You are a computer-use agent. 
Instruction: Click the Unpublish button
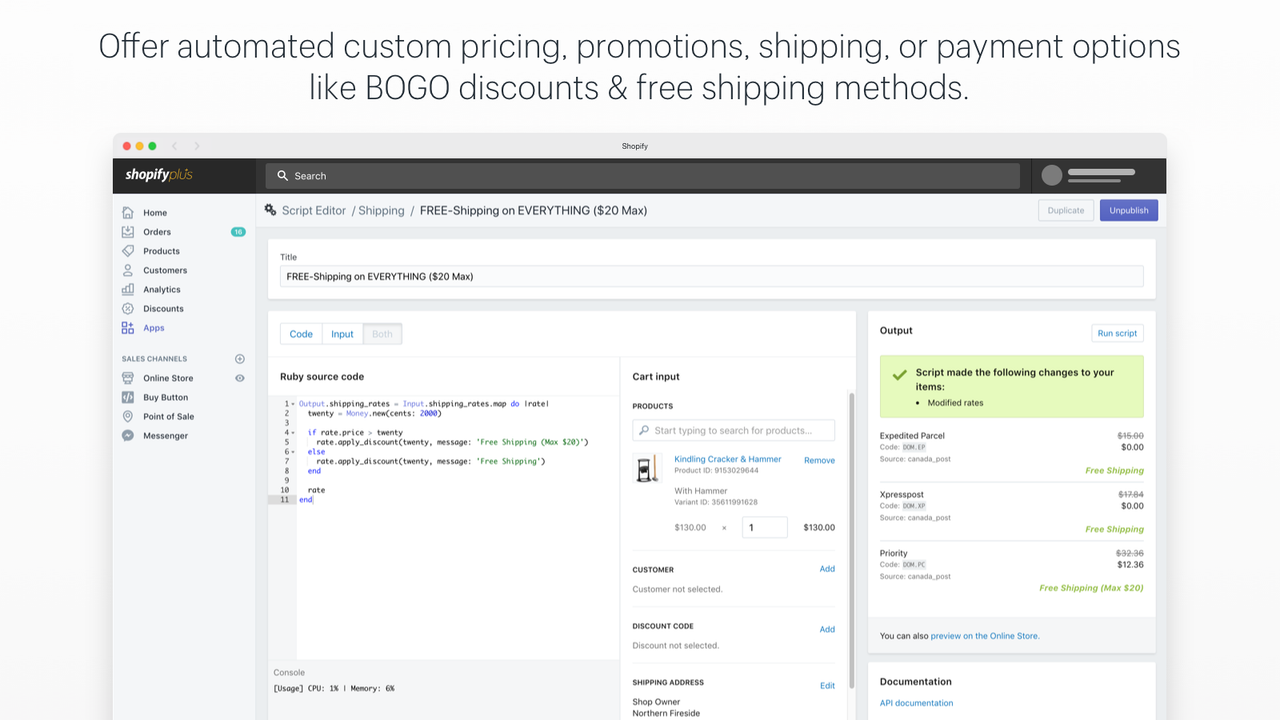tap(1128, 210)
